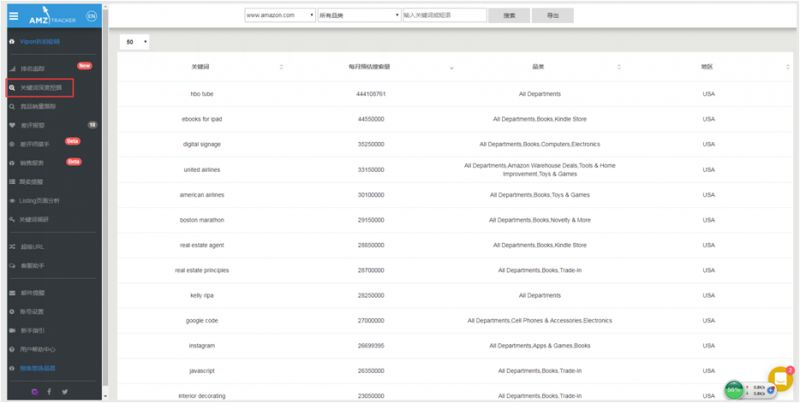The image size is (800, 403).
Task: Open the sidebar entry with envelope icon
Action: (28, 293)
